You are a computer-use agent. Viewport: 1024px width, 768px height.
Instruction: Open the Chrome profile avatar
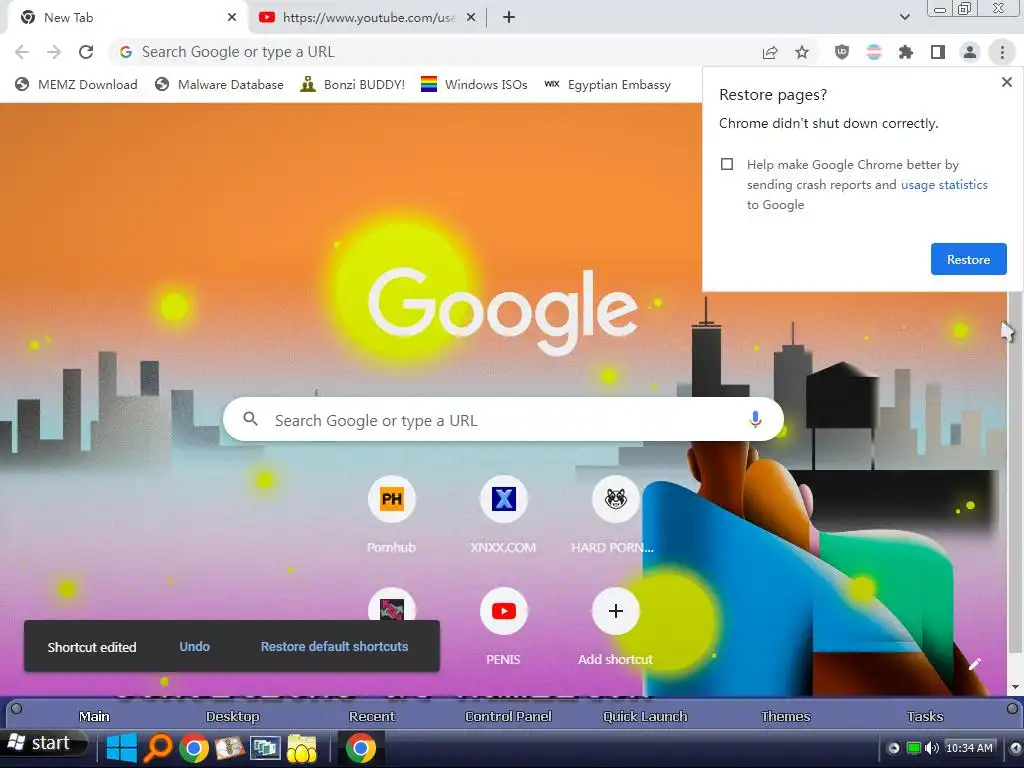(970, 52)
